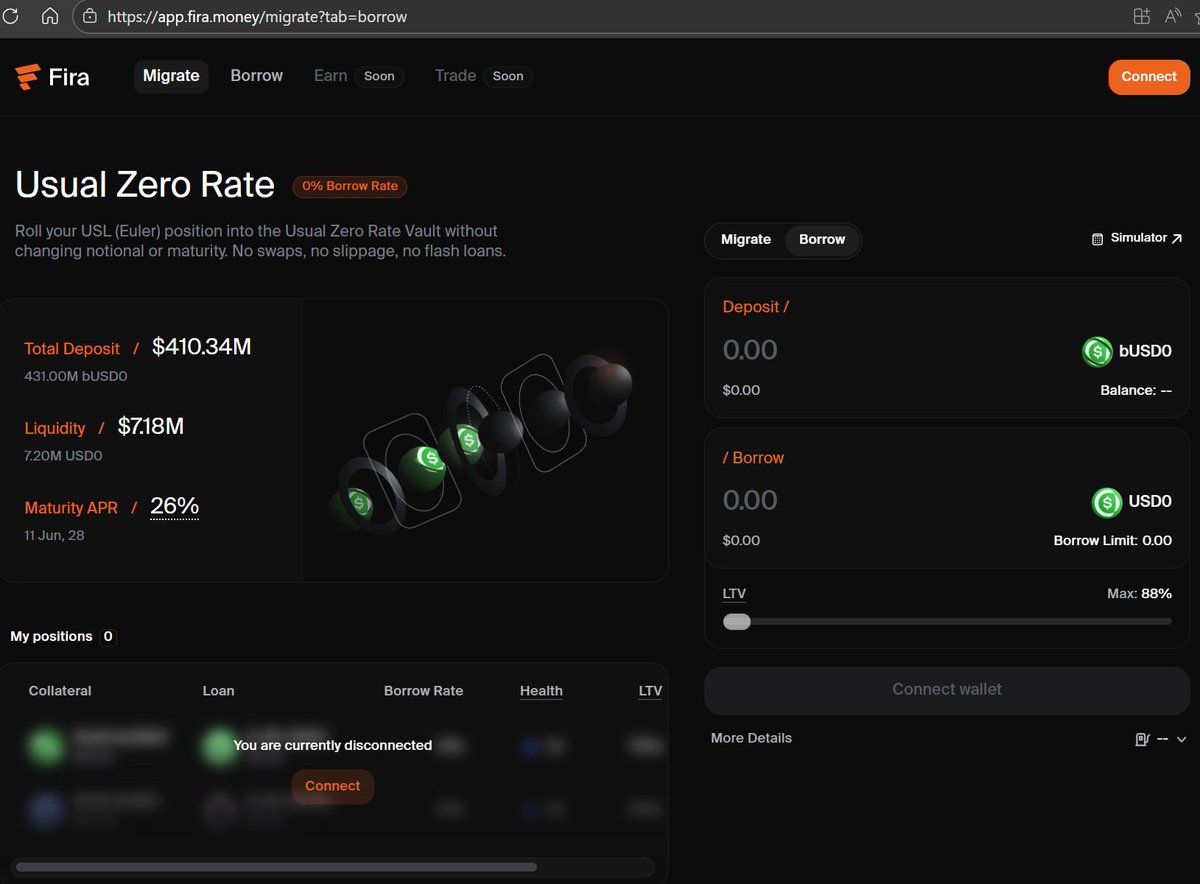Click the Balance: -- text
This screenshot has height=884, width=1200.
pyautogui.click(x=1136, y=391)
